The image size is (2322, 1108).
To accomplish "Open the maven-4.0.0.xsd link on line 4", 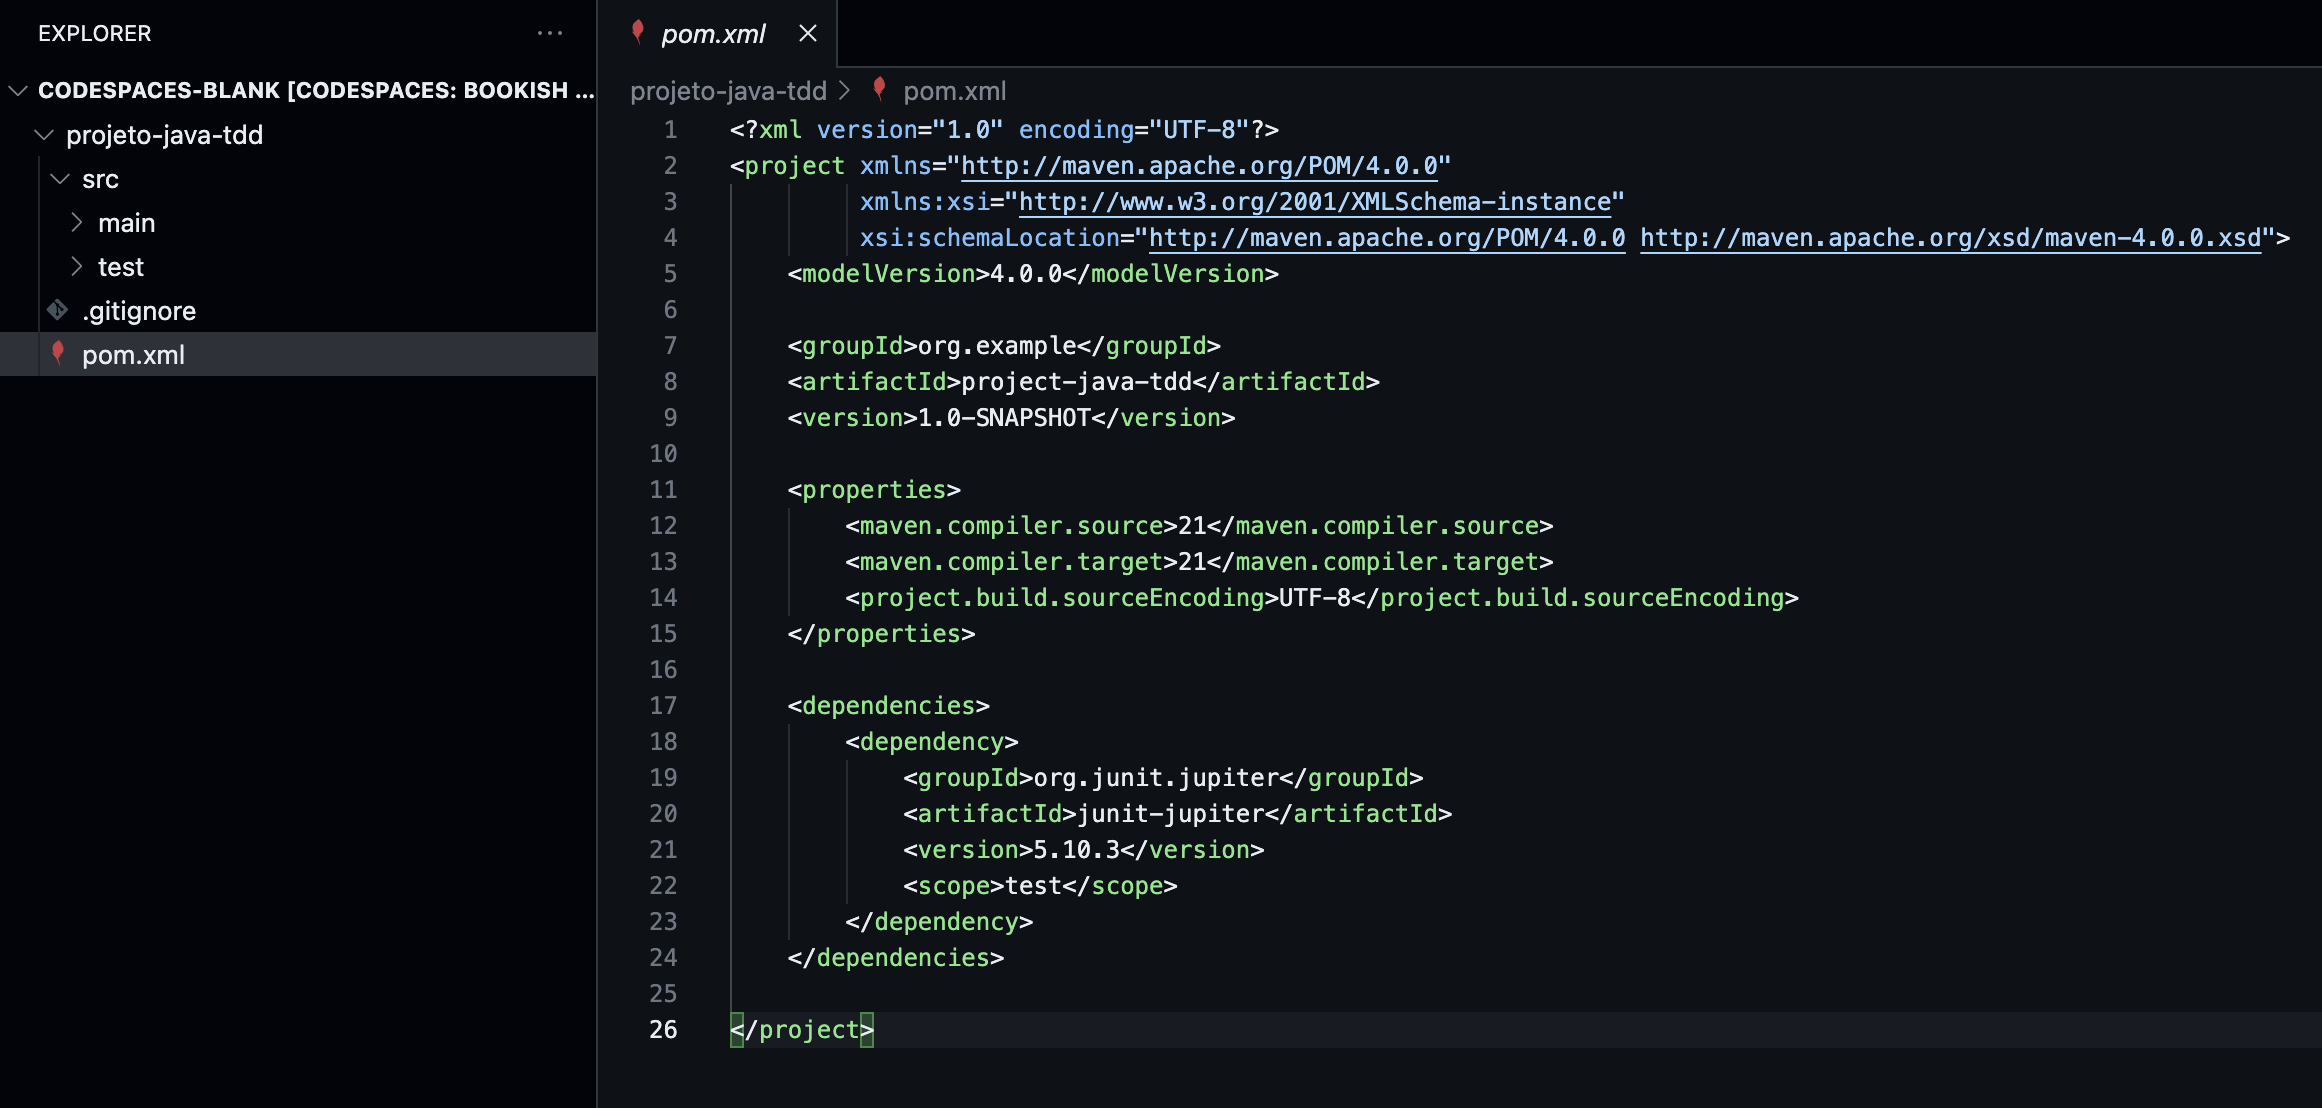I will coord(1950,238).
